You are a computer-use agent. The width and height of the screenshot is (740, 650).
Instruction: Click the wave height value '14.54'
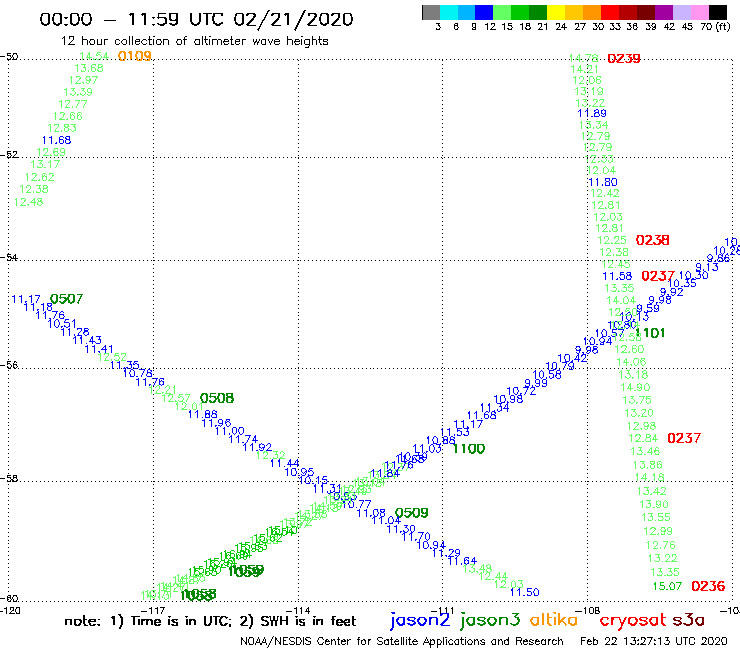[94, 56]
